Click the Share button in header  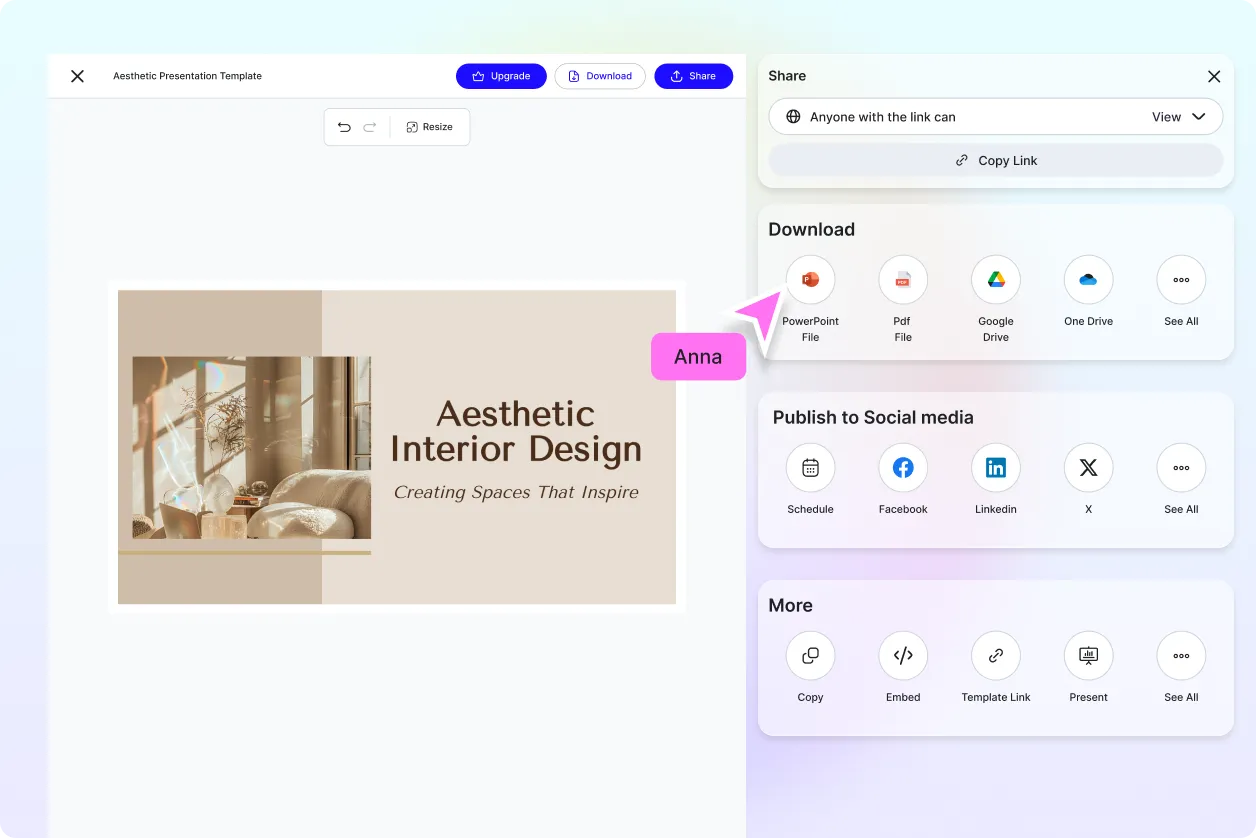pos(694,76)
